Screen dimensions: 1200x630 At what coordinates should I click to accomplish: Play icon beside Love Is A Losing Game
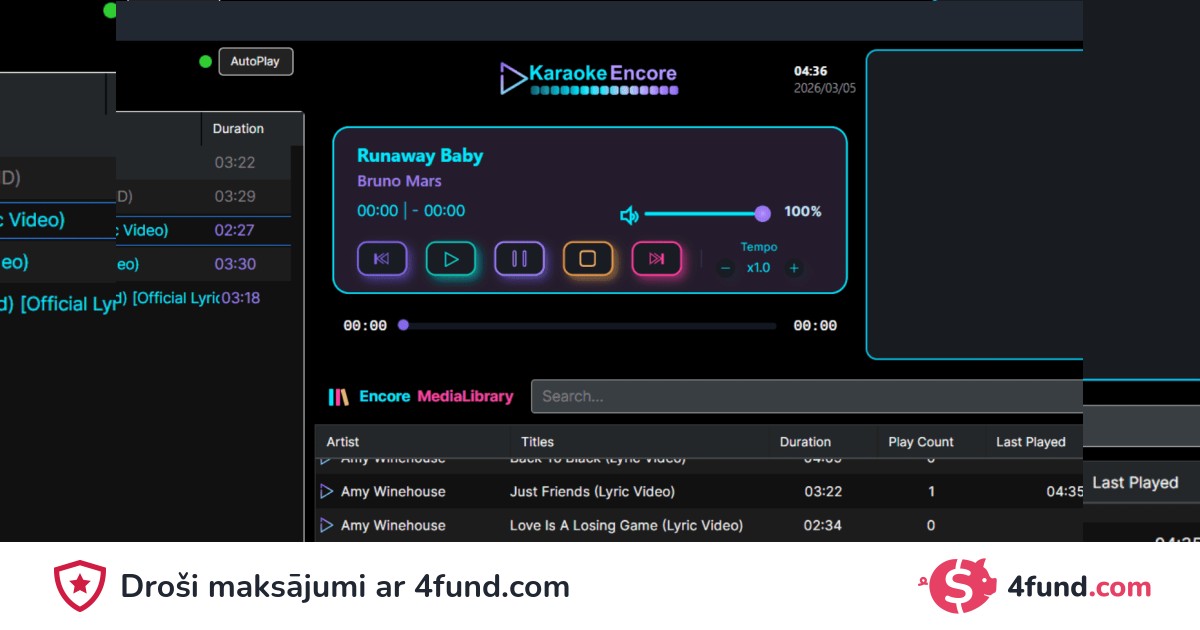point(326,525)
